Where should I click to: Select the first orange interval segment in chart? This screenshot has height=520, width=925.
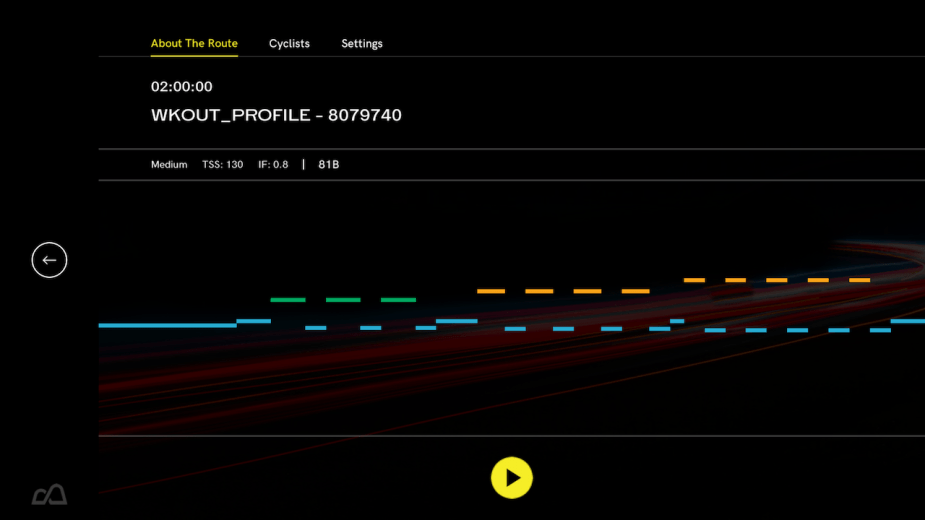(491, 291)
